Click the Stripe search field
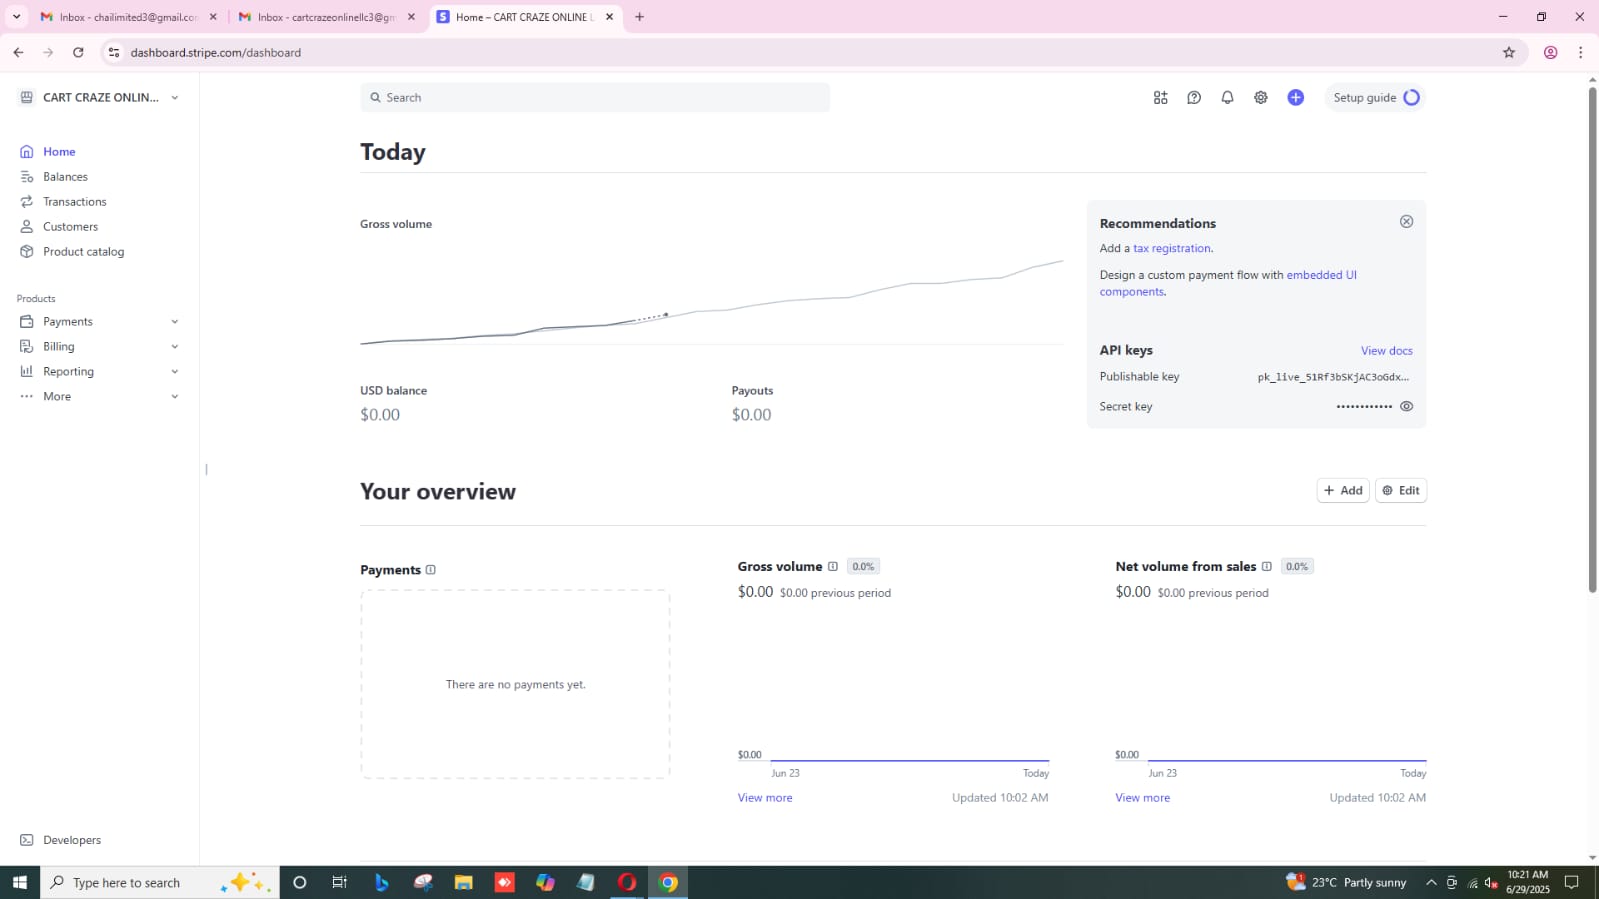 pos(595,98)
